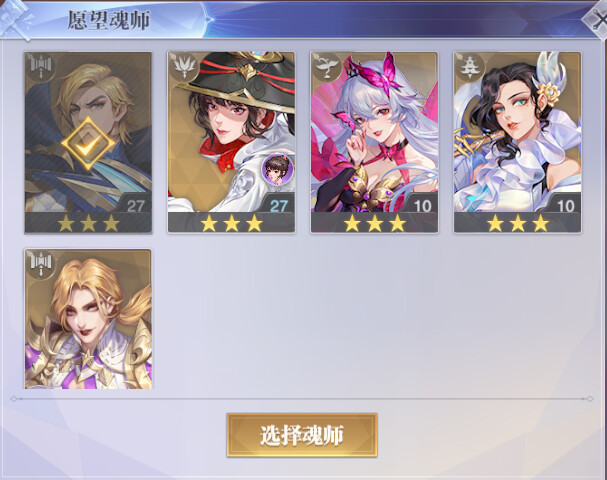Close the wish soul master dialog
The image size is (607, 480).
(598, 19)
